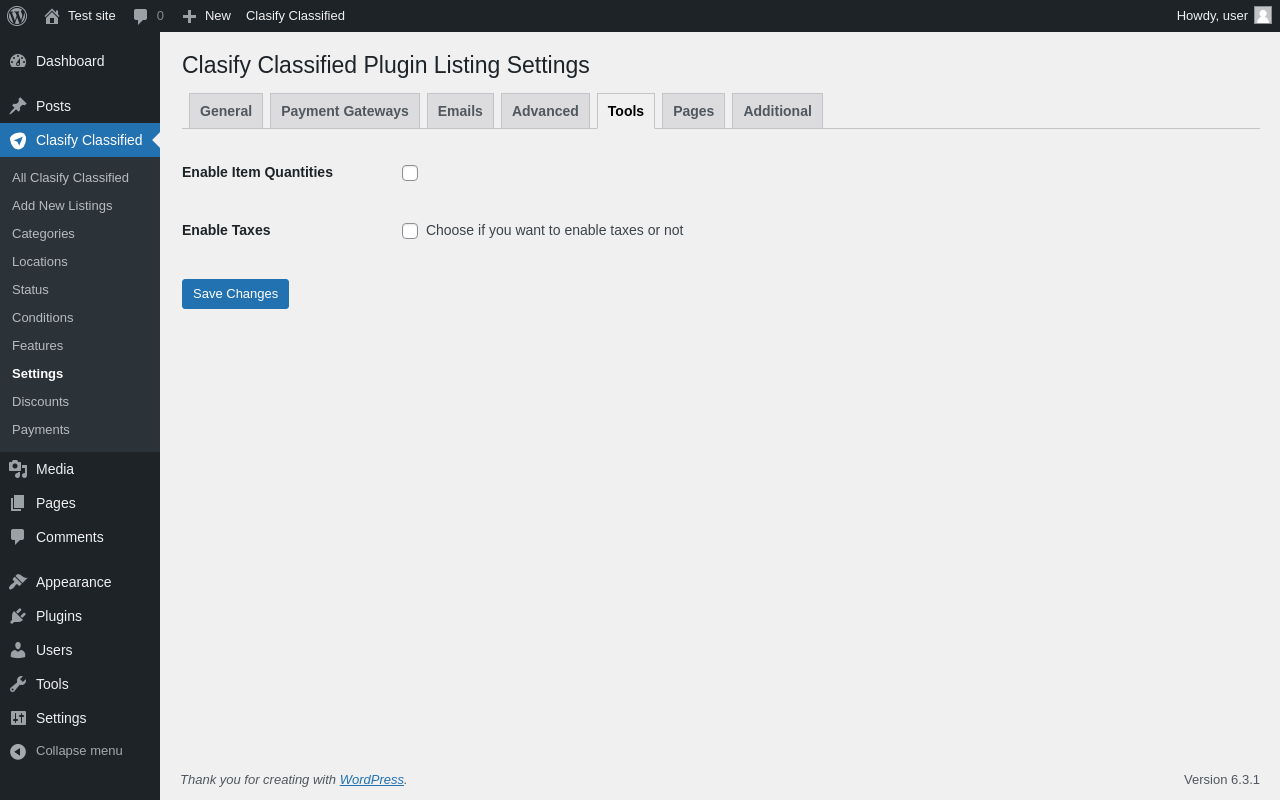Click the Media icon in sidebar
Viewport: 1280px width, 800px height.
click(x=18, y=469)
